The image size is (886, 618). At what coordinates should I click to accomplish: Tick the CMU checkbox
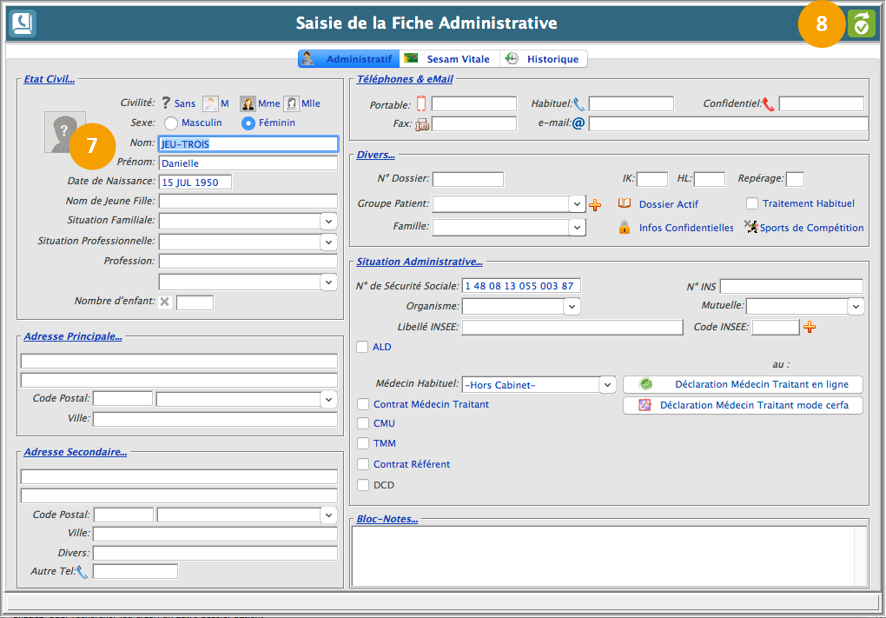(363, 423)
